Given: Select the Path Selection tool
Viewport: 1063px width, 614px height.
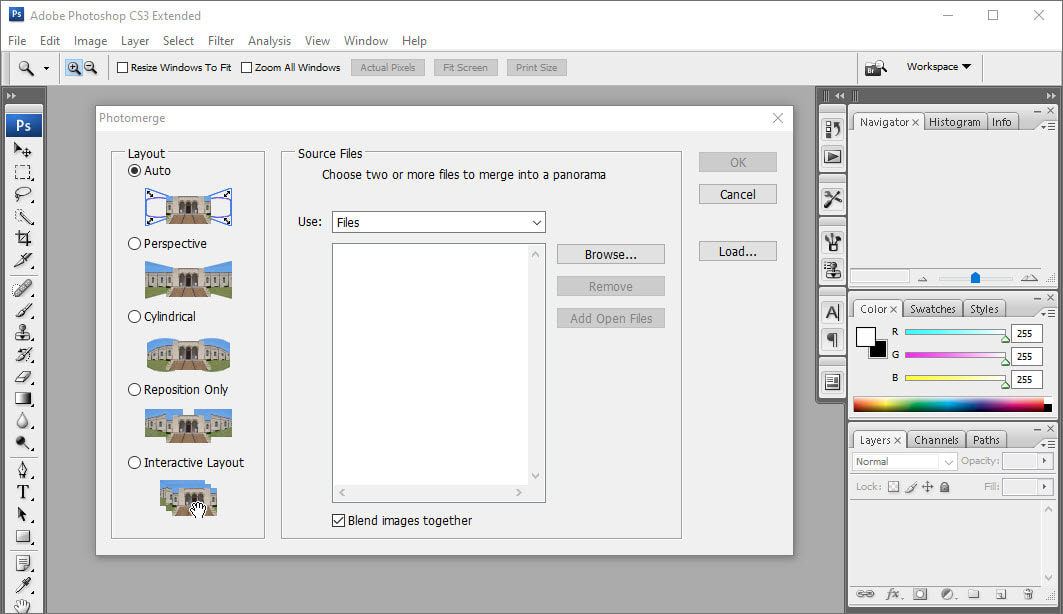Looking at the screenshot, I should click(x=23, y=514).
